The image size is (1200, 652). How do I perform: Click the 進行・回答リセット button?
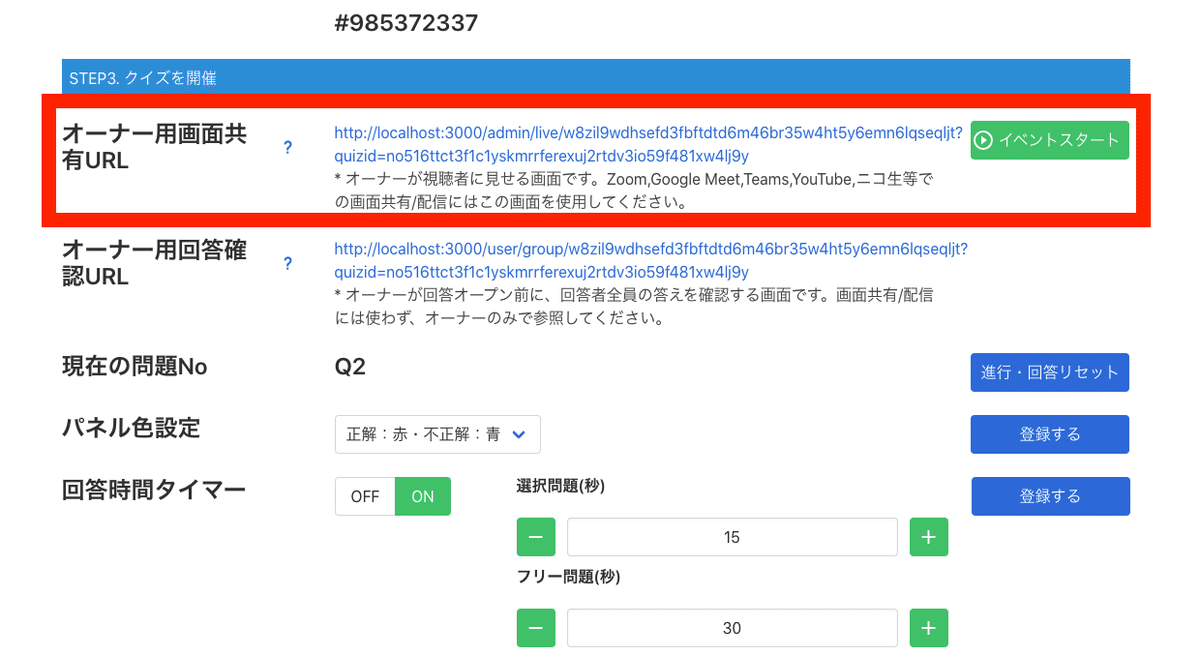pyautogui.click(x=1049, y=372)
